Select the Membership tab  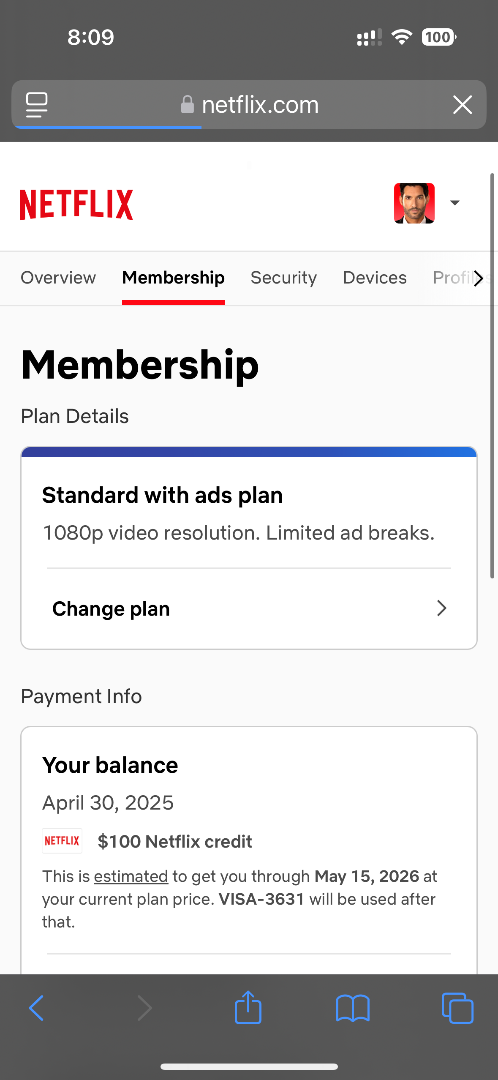coord(173,278)
